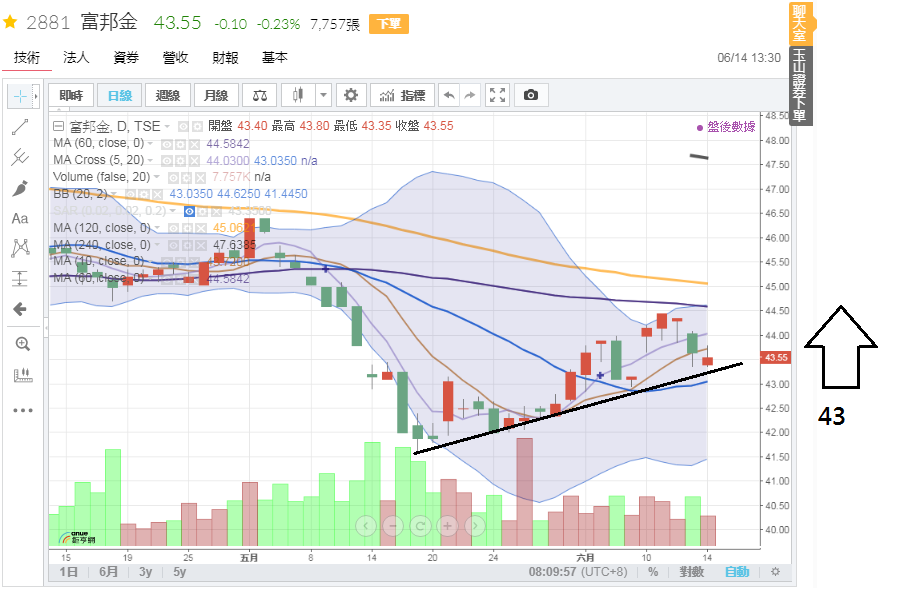Open the candlestick chart style dropdown arrow
The image size is (900, 600).
point(323,95)
